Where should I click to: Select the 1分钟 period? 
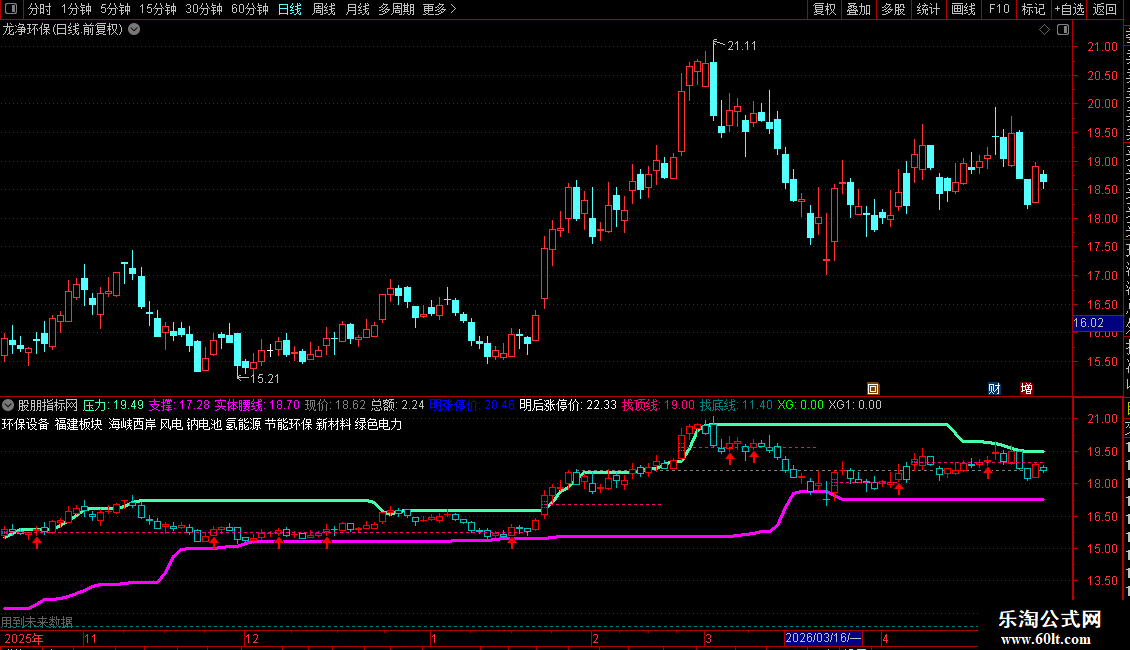[x=76, y=9]
